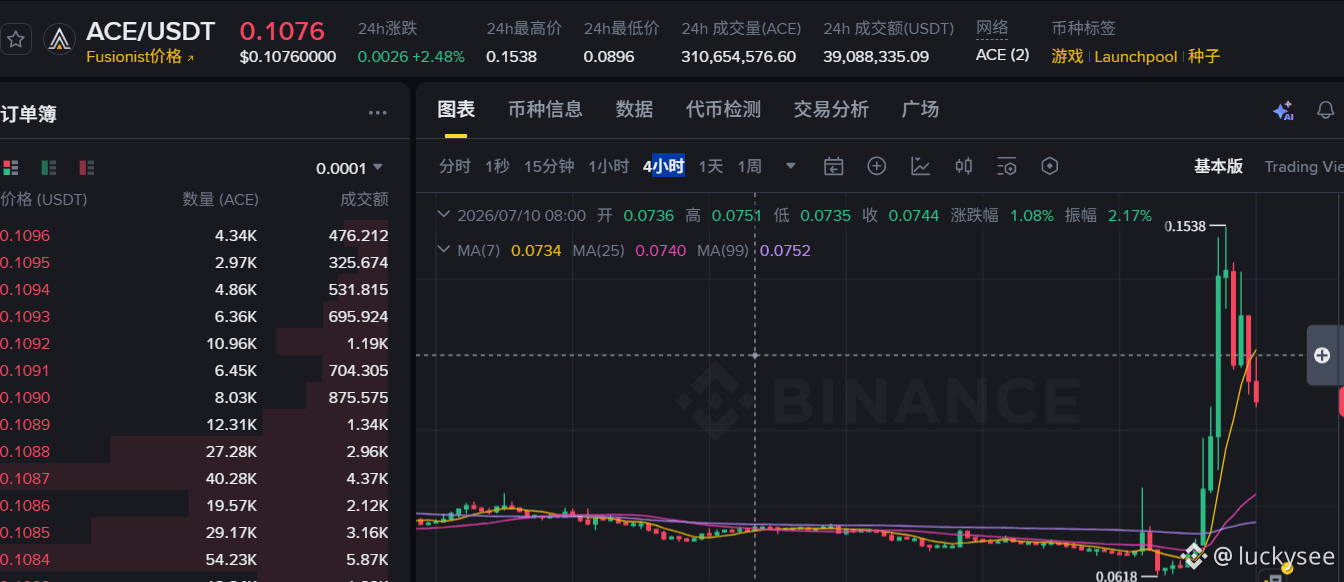Image resolution: width=1344 pixels, height=582 pixels.
Task: Switch to Trading View chart mode
Action: click(x=1304, y=166)
